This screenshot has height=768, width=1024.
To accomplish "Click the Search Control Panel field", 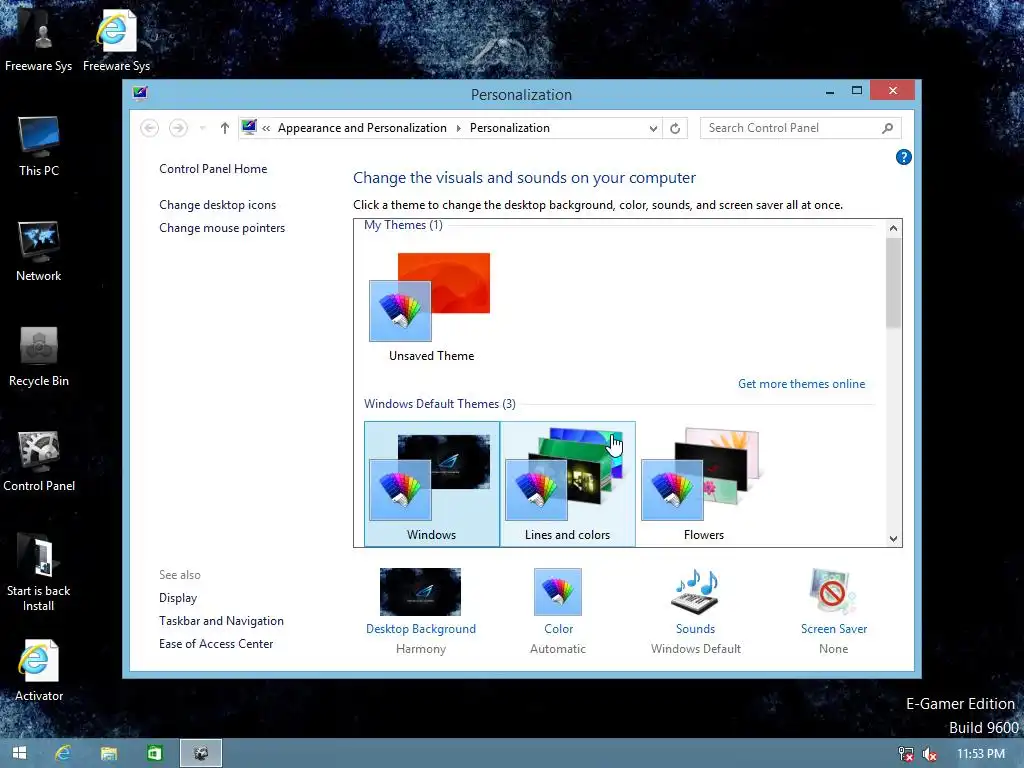I will [801, 128].
